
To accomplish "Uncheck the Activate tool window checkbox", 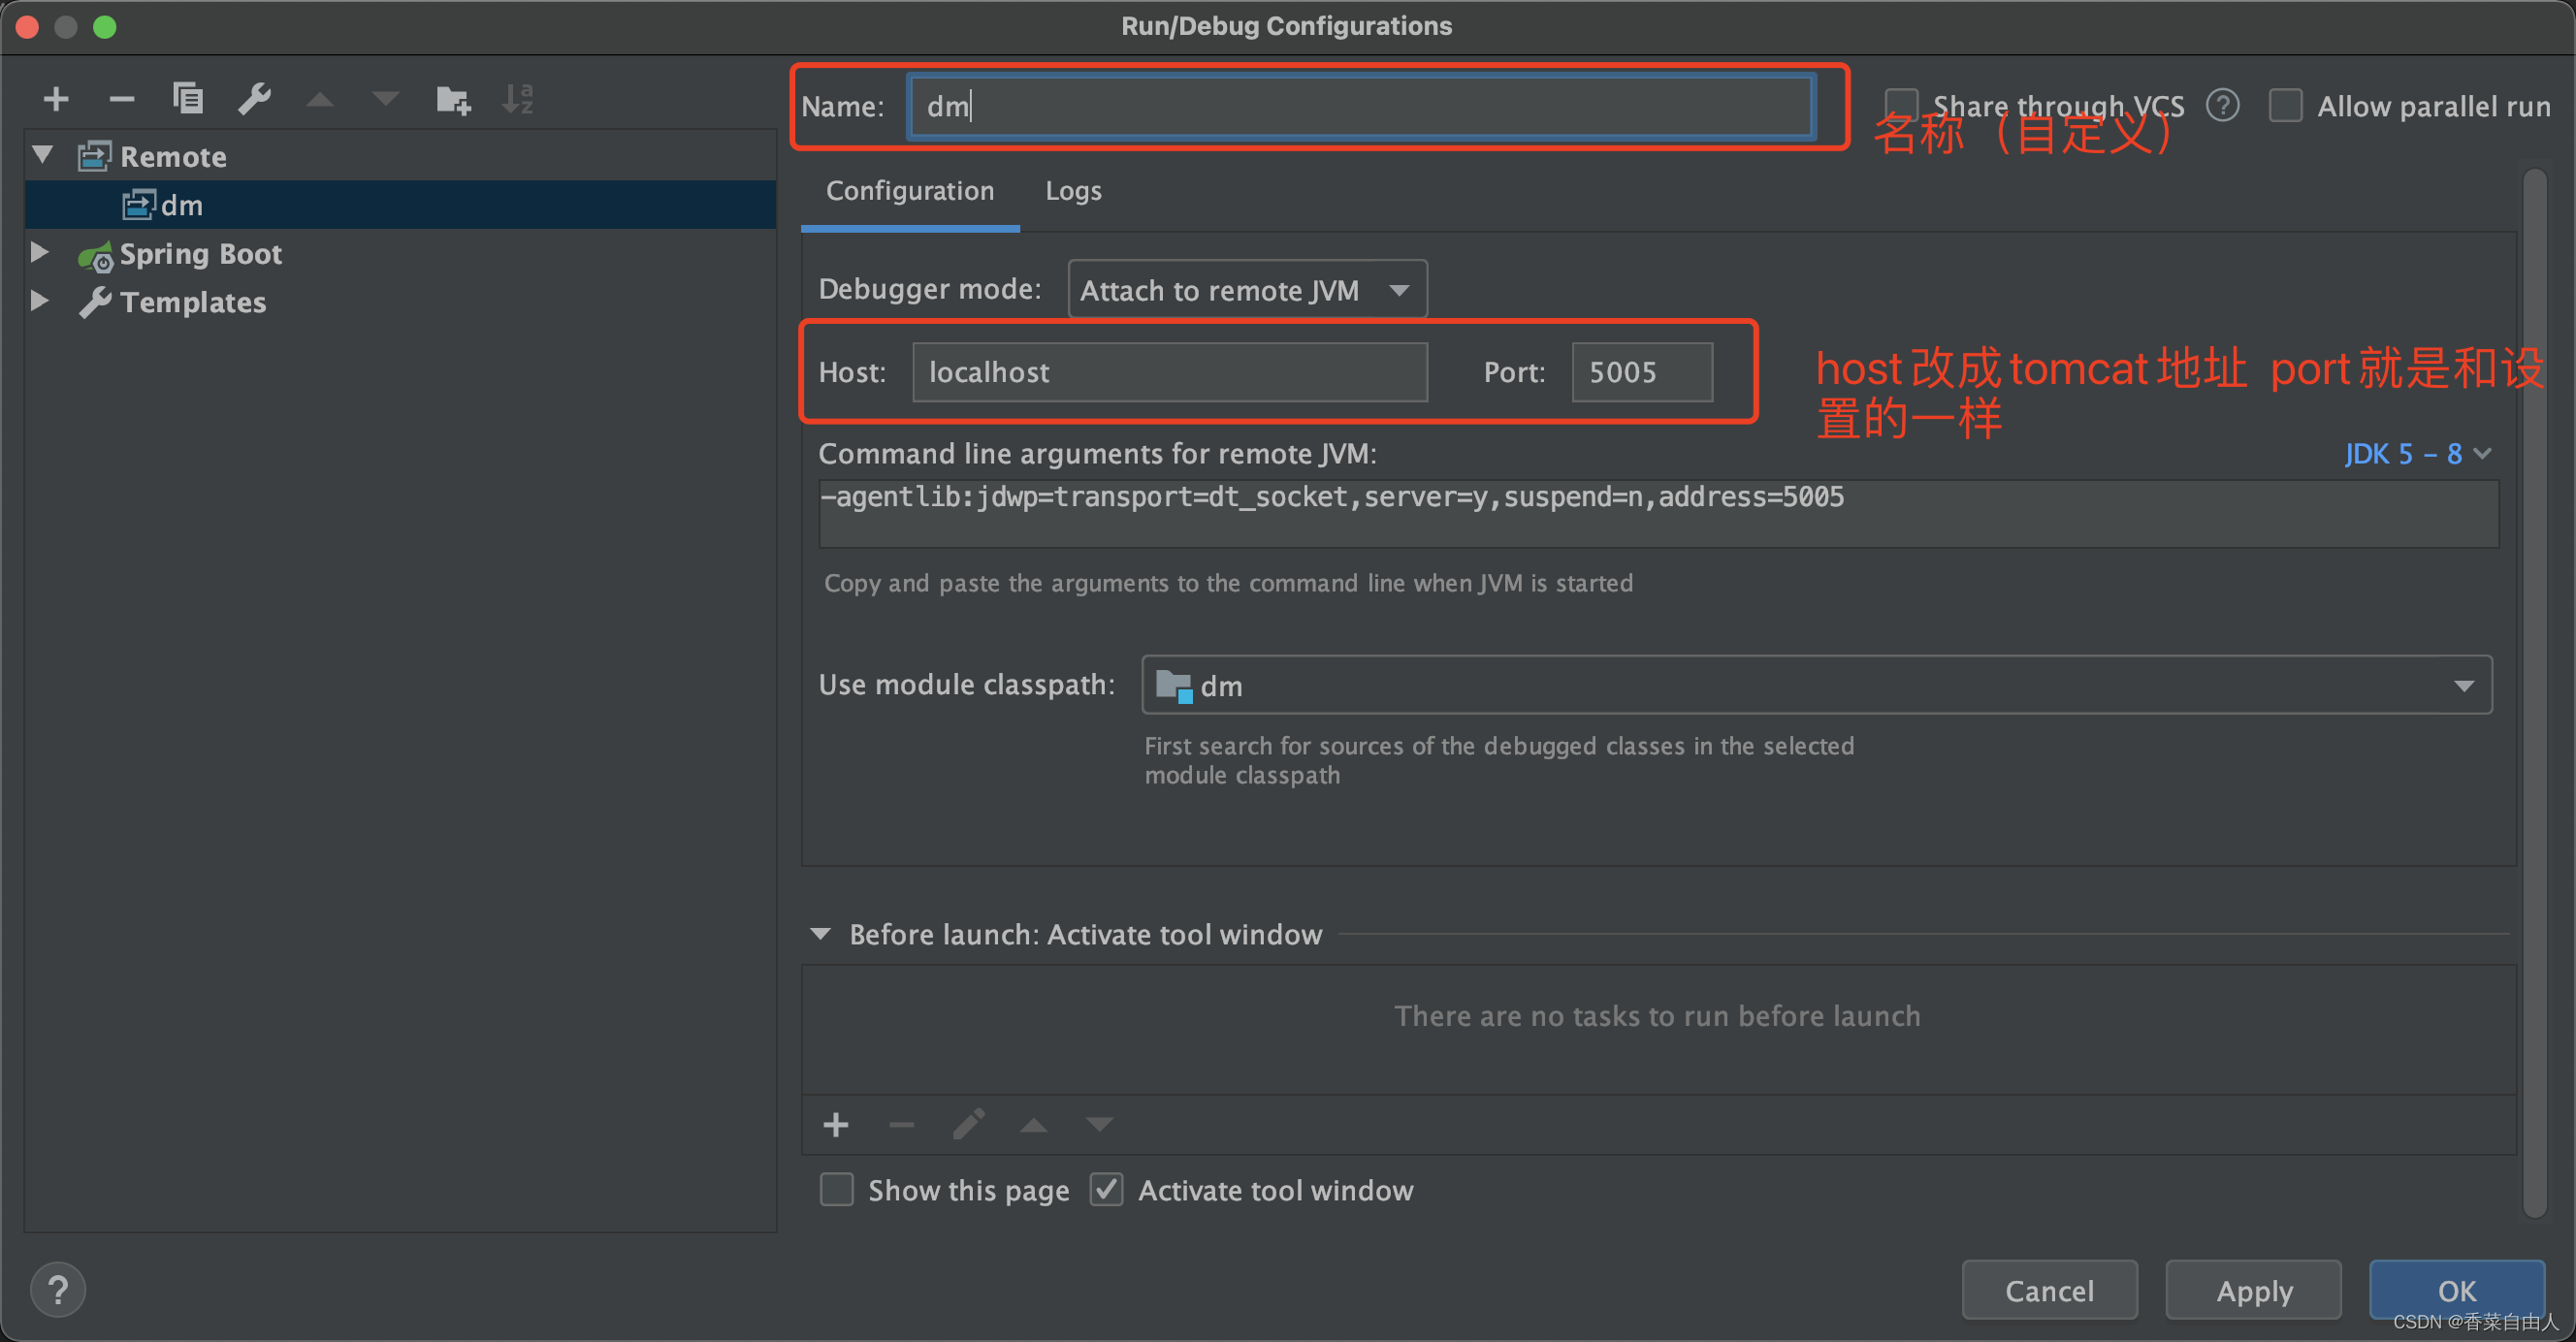I will point(1106,1190).
